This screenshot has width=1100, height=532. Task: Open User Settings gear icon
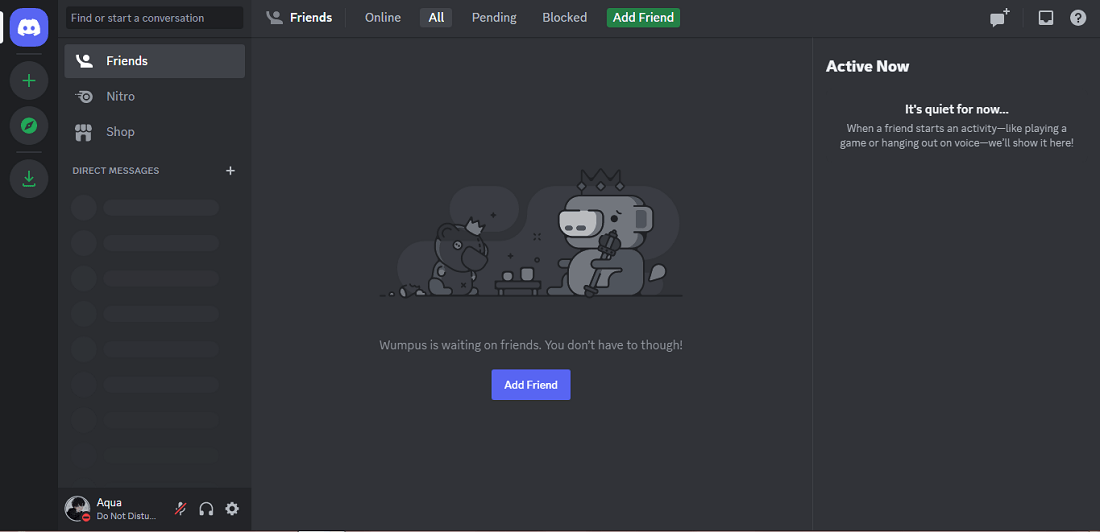[x=232, y=509]
